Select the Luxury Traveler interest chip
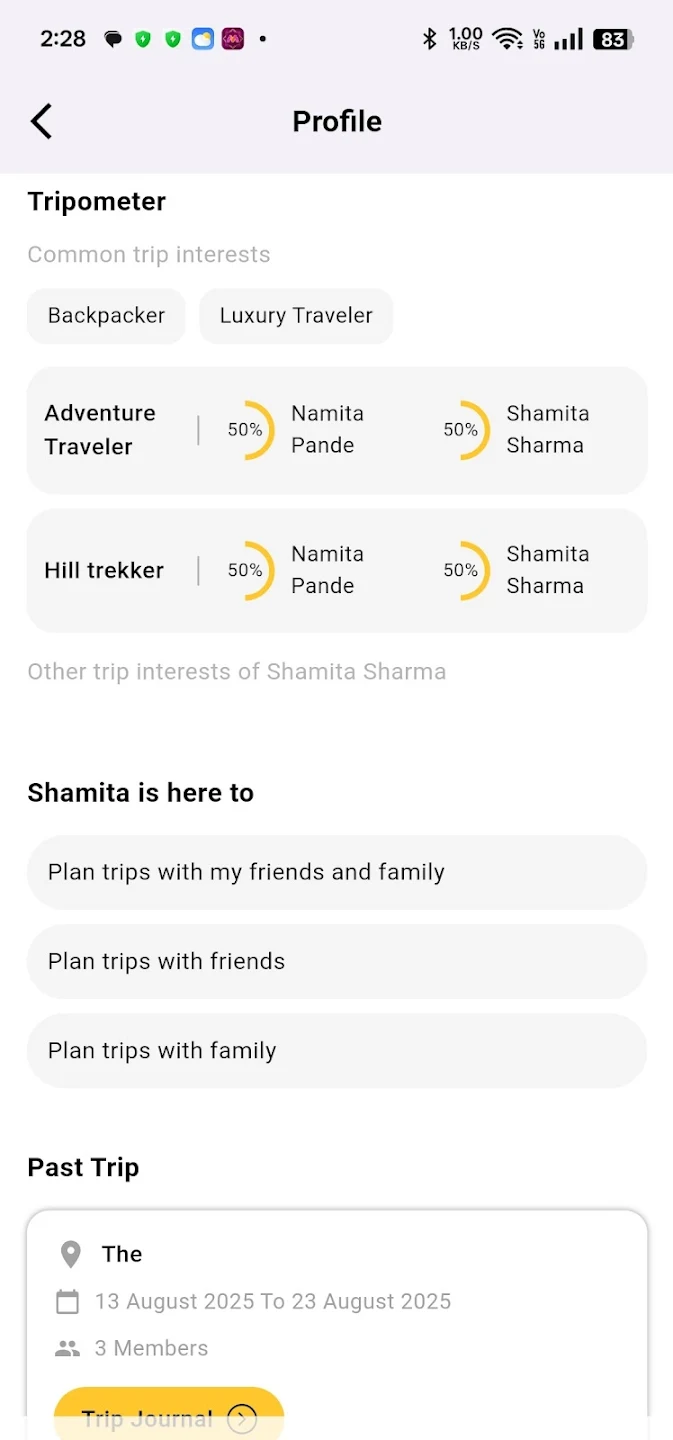673x1440 pixels. click(x=296, y=316)
